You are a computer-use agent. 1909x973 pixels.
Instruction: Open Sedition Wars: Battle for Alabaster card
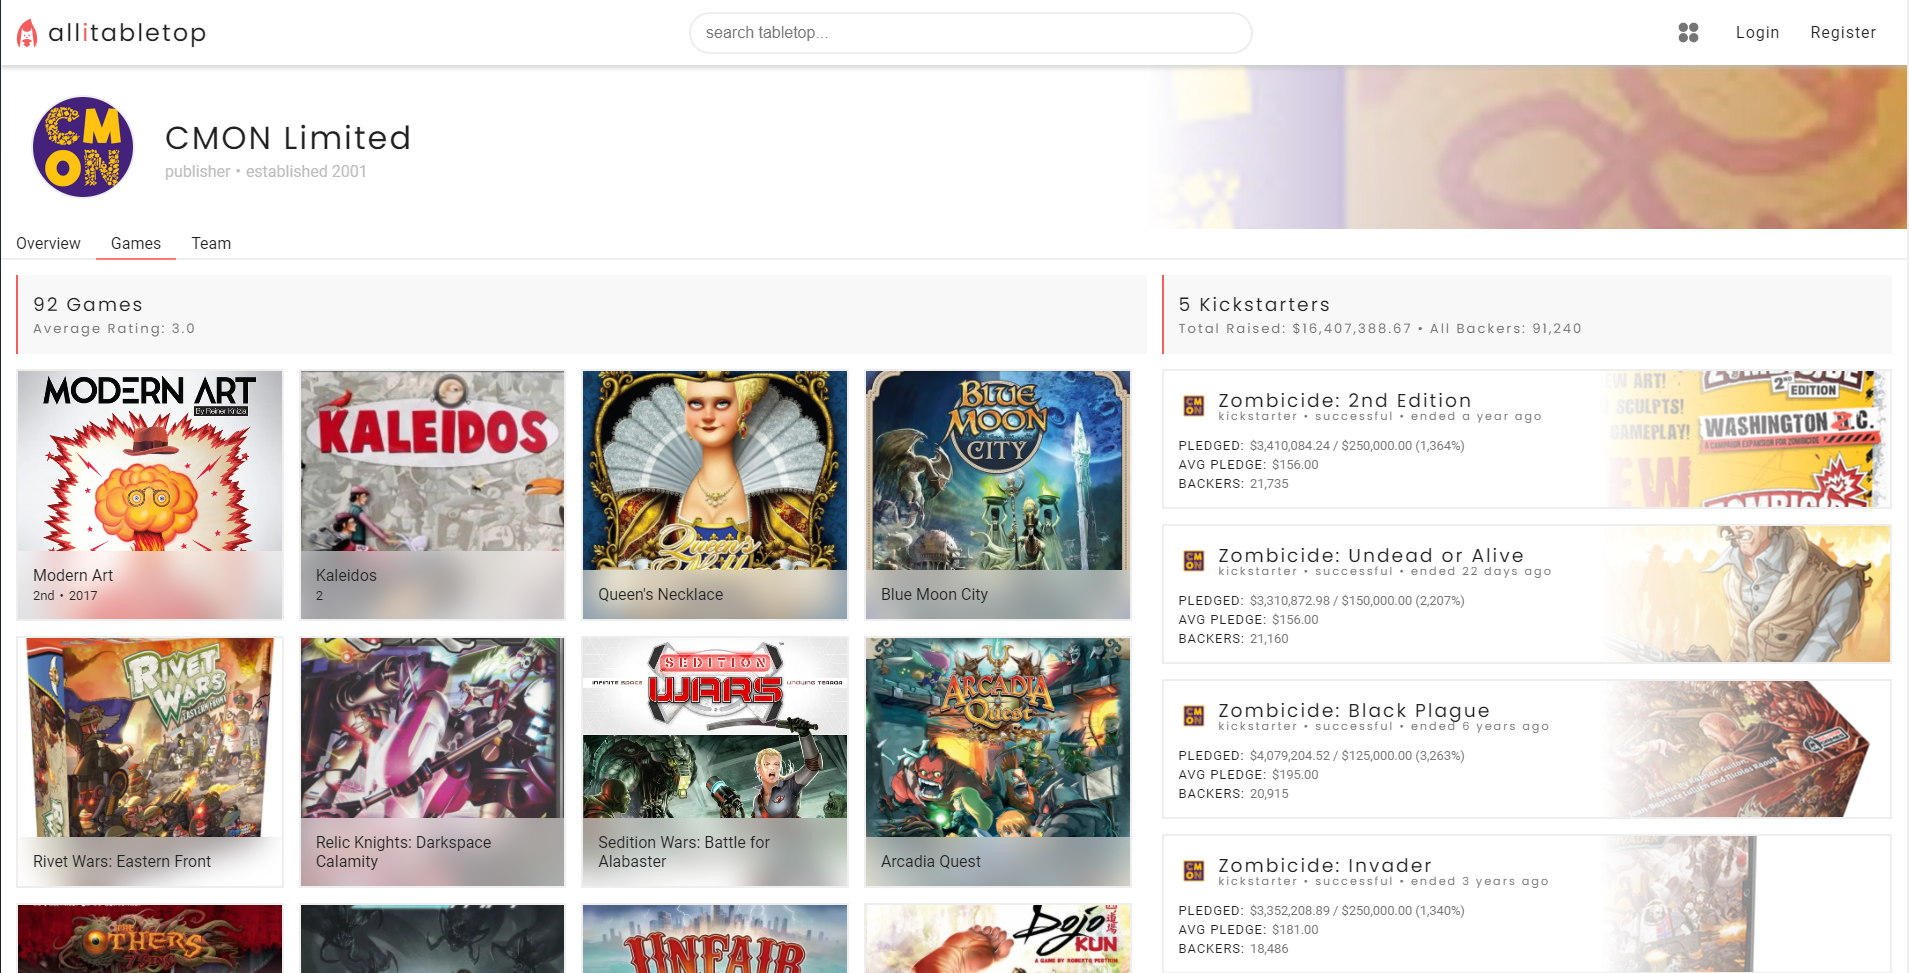715,762
